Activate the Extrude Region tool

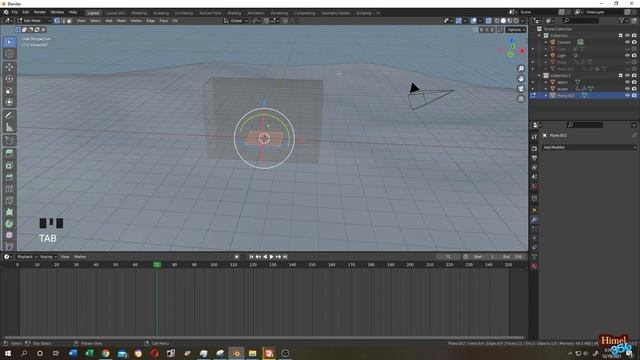pyautogui.click(x=9, y=153)
